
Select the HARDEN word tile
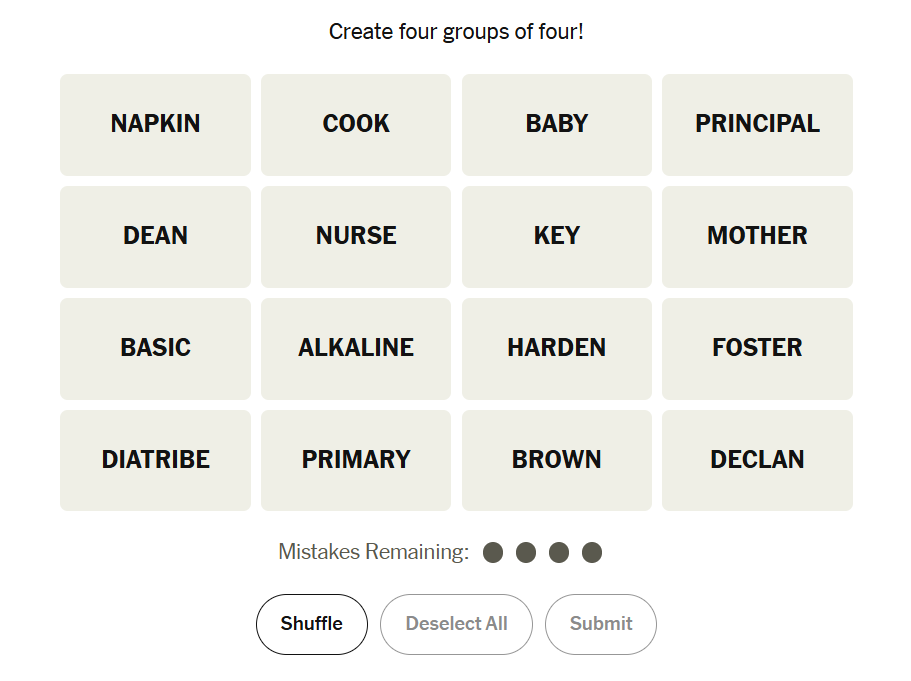point(557,348)
